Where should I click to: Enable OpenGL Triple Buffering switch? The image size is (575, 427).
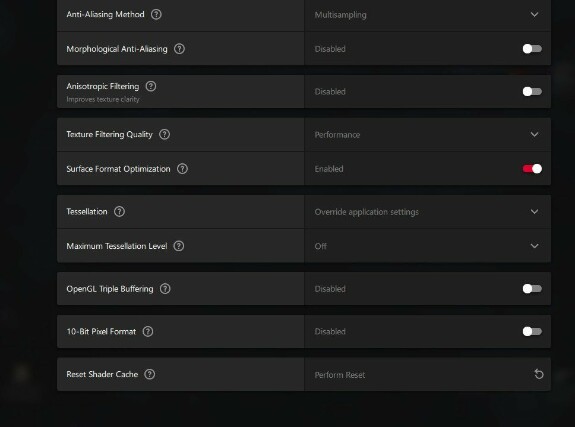[x=532, y=289]
